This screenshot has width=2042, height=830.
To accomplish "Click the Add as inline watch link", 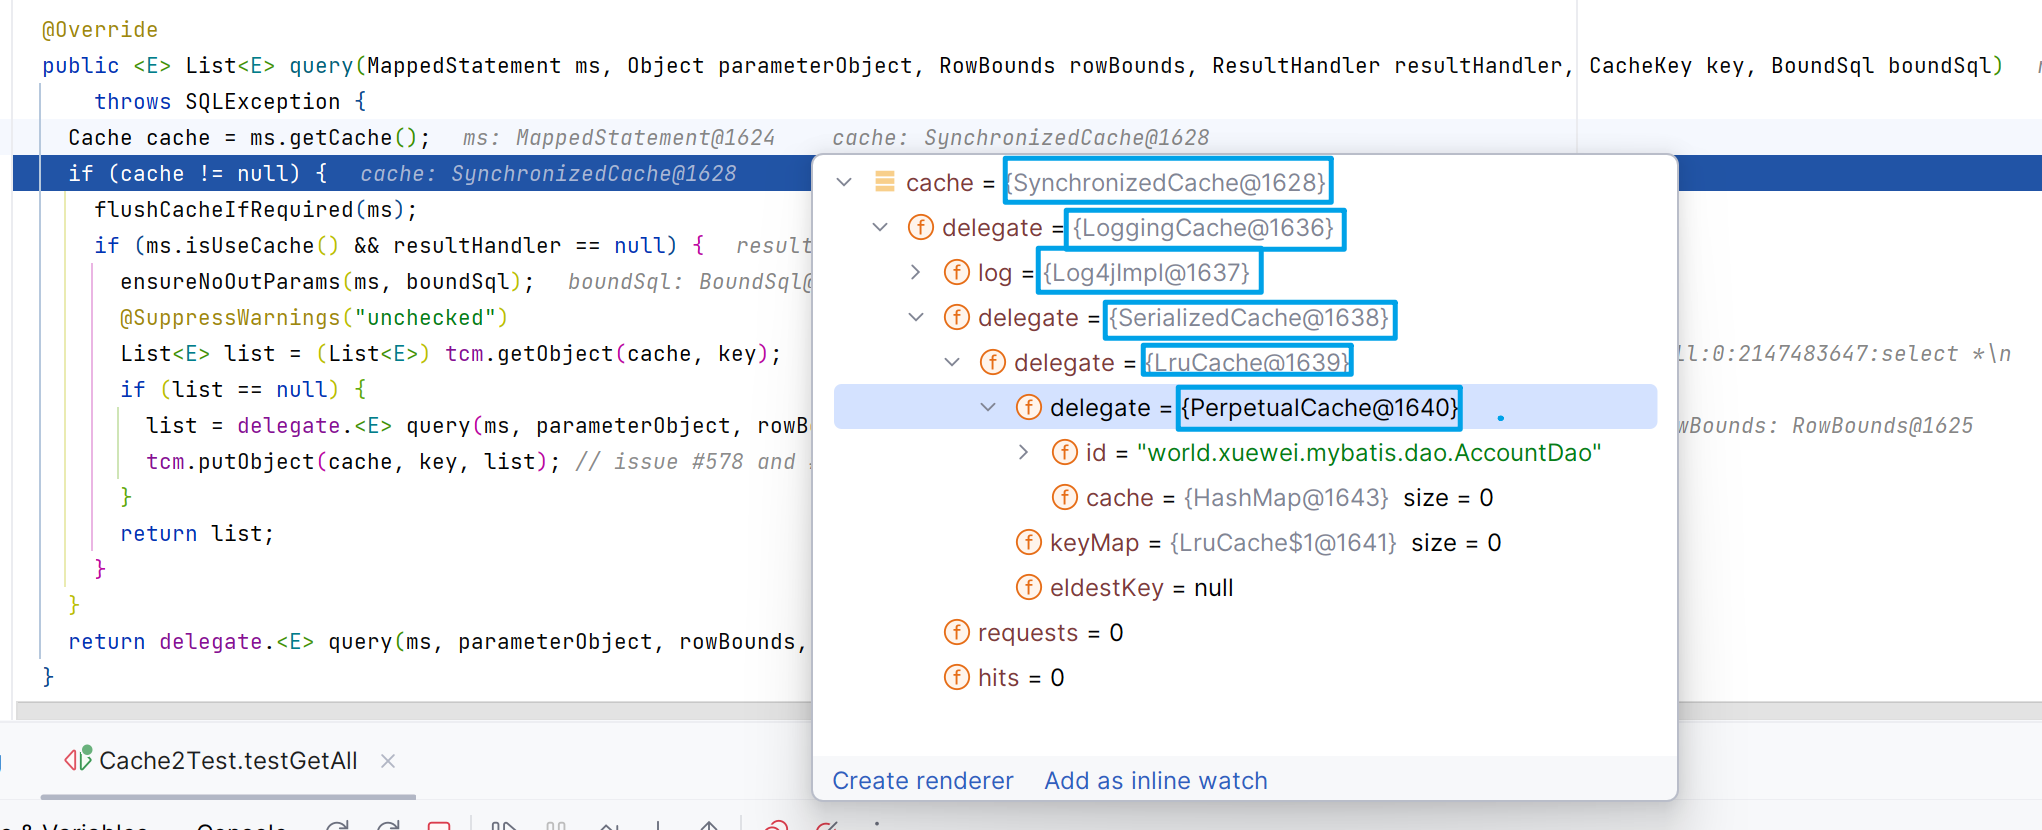I will pyautogui.click(x=1156, y=781).
